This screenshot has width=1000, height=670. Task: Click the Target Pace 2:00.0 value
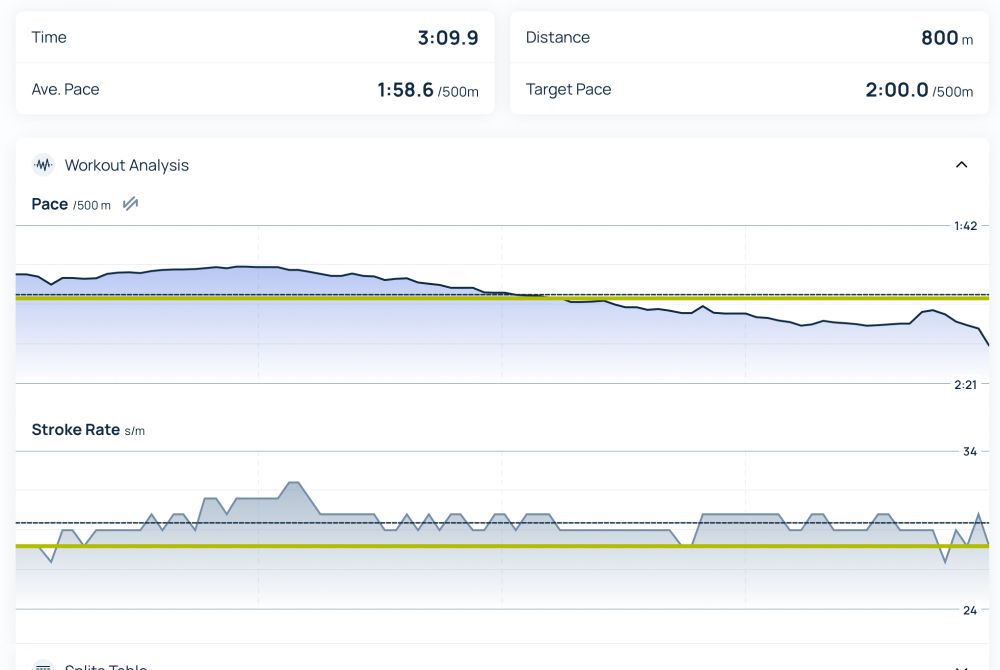[x=919, y=90]
